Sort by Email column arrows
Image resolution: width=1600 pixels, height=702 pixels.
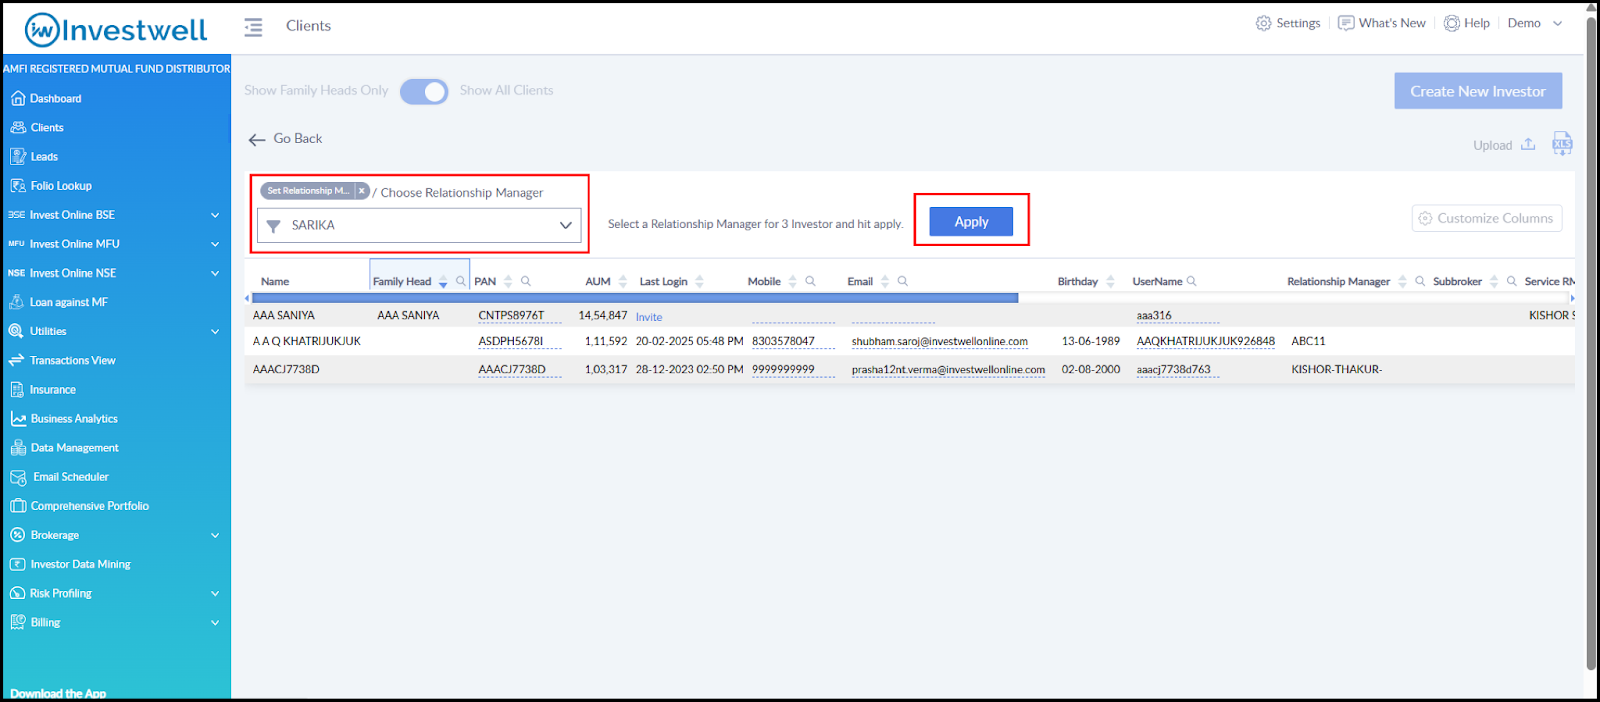point(885,281)
